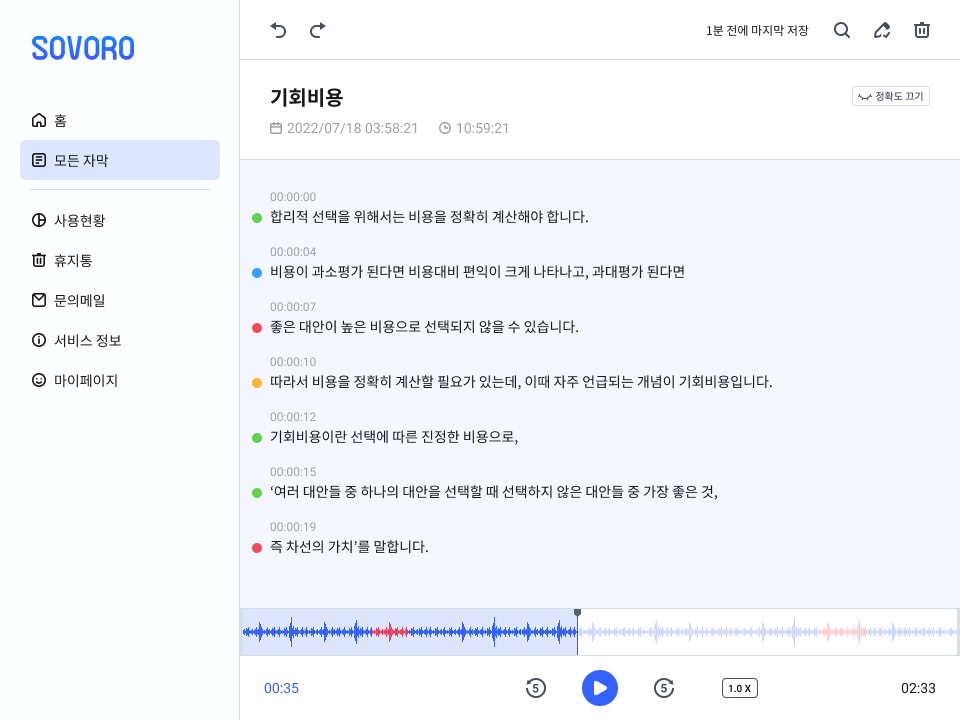Click green dot next to '여러 대안들 line
960x720 pixels.
click(257, 493)
